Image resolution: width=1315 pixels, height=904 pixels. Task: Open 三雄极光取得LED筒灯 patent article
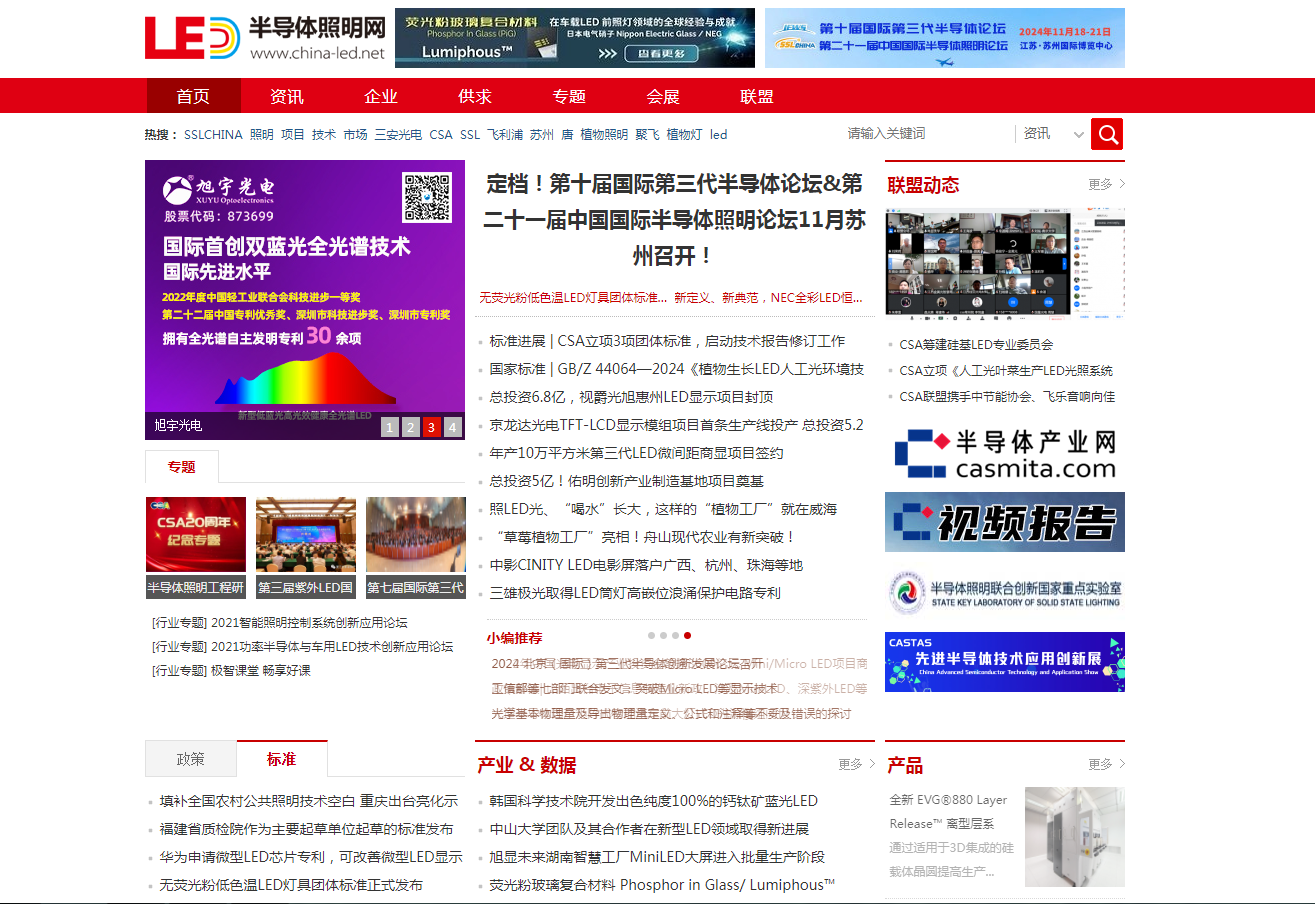pos(635,593)
